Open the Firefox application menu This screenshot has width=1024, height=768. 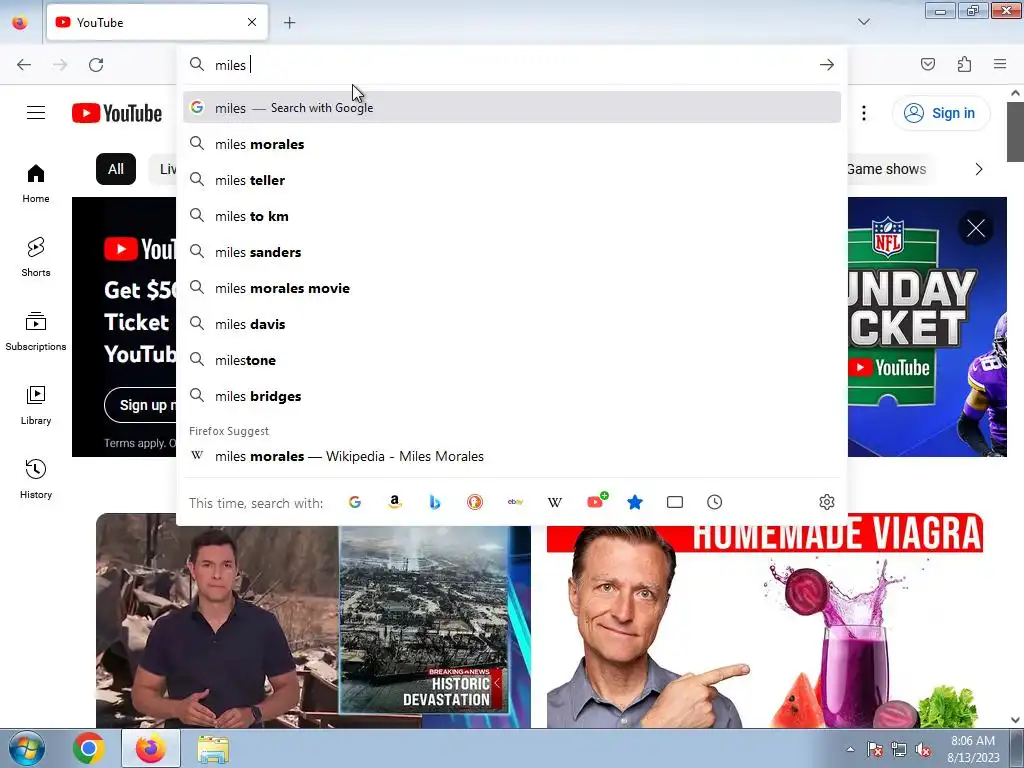1000,64
